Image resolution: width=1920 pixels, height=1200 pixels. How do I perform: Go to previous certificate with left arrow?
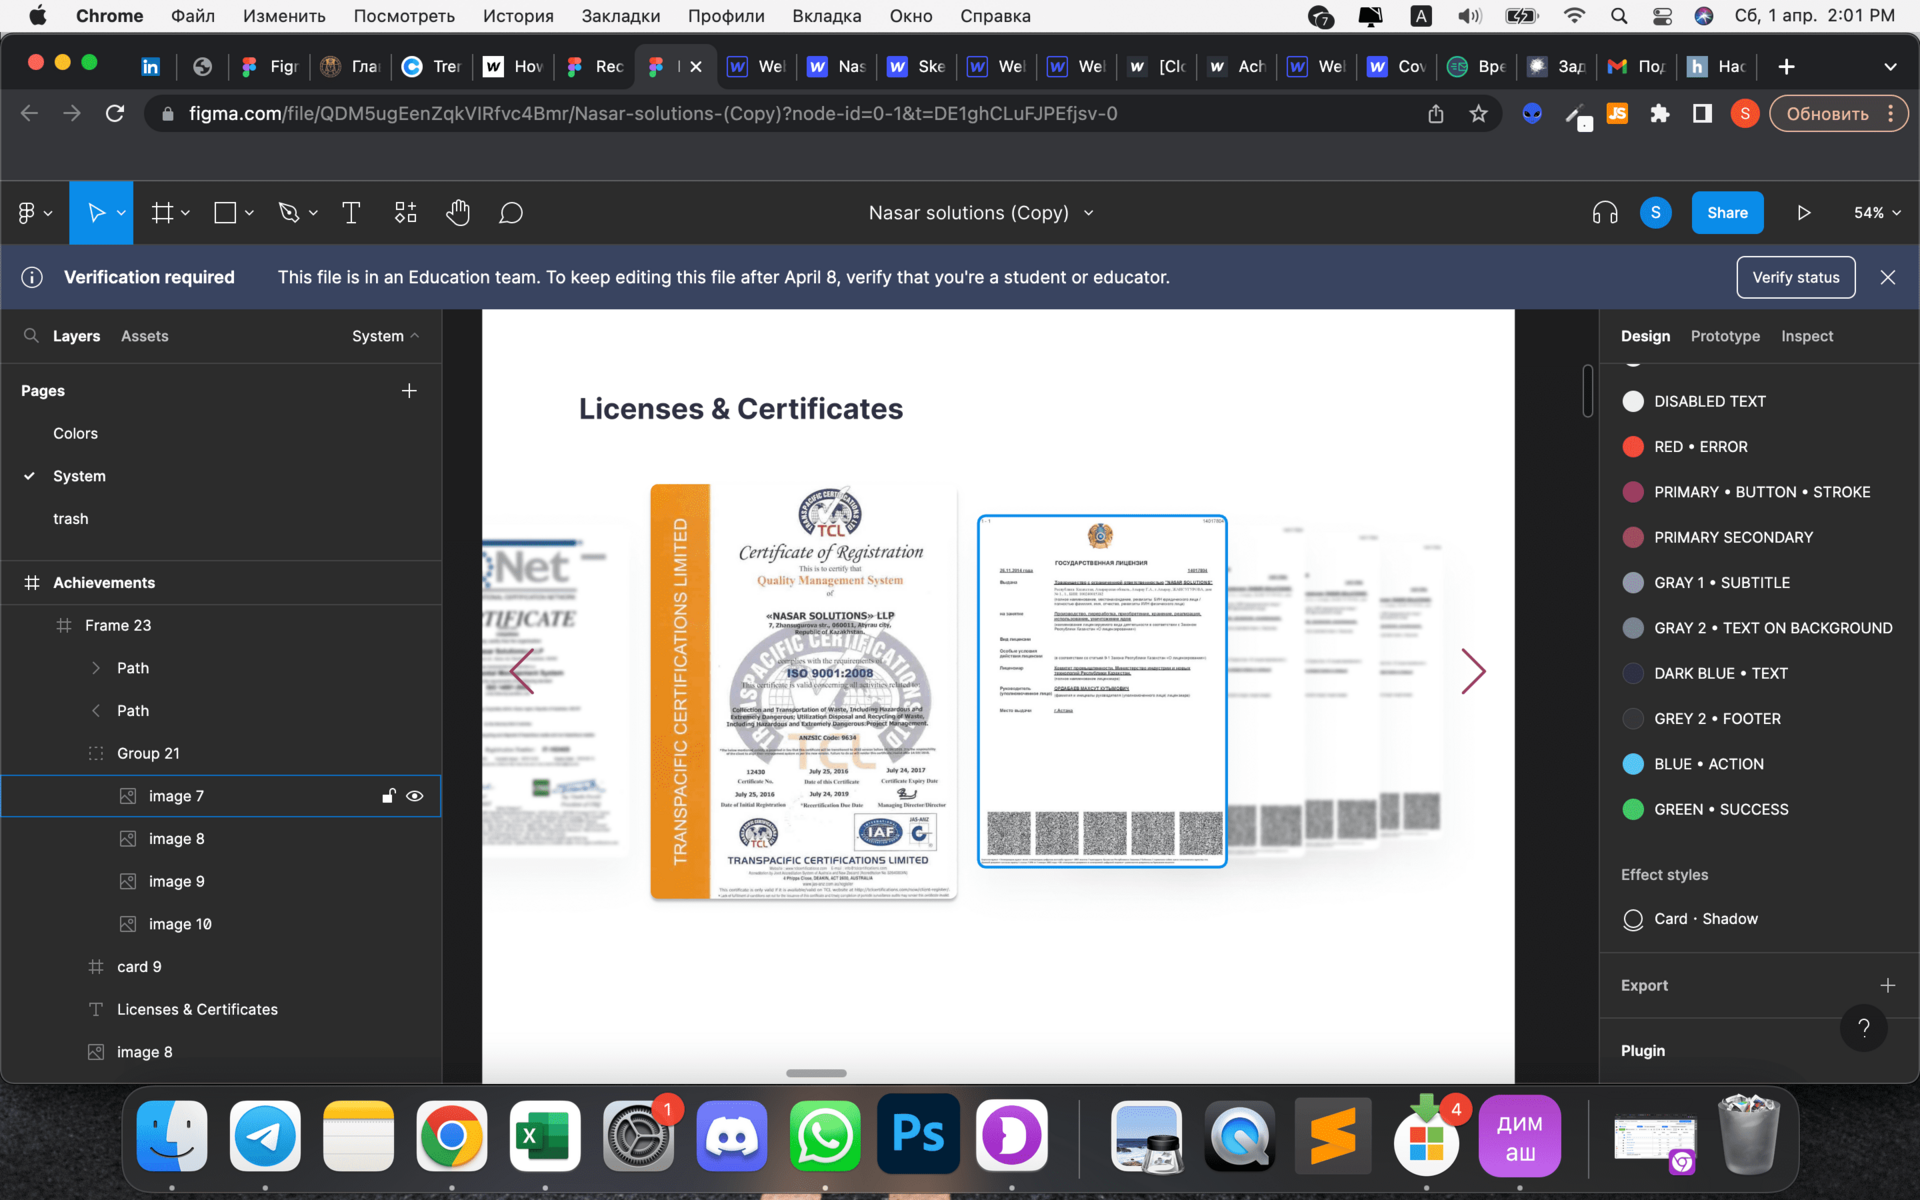[522, 671]
